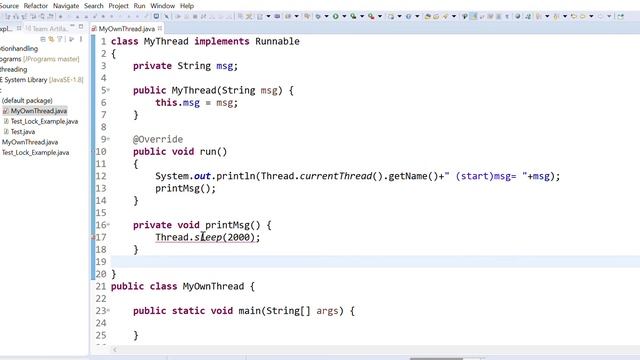Screen dimensions: 640x360
Task: Open the Source menu
Action: tap(9, 6)
